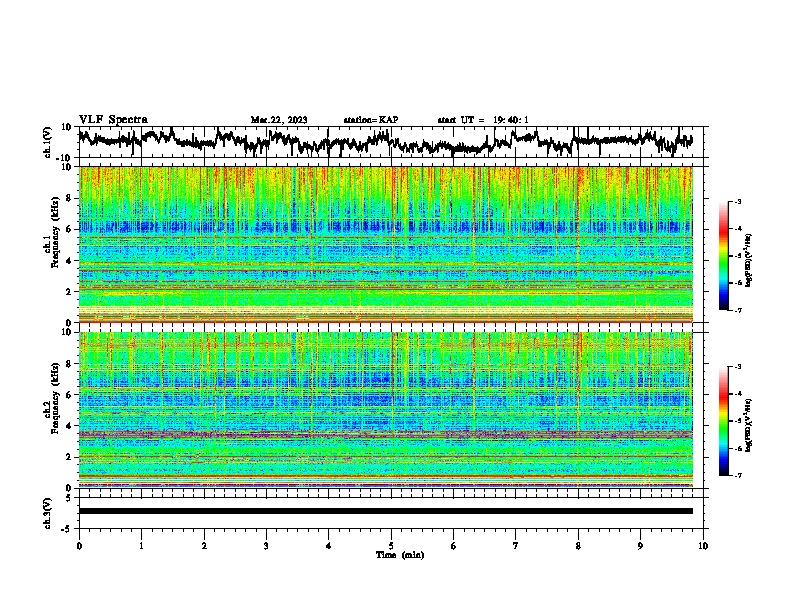Click the "2" kHz tick on ch.2 frequency axis
The image size is (792, 612).
69,457
